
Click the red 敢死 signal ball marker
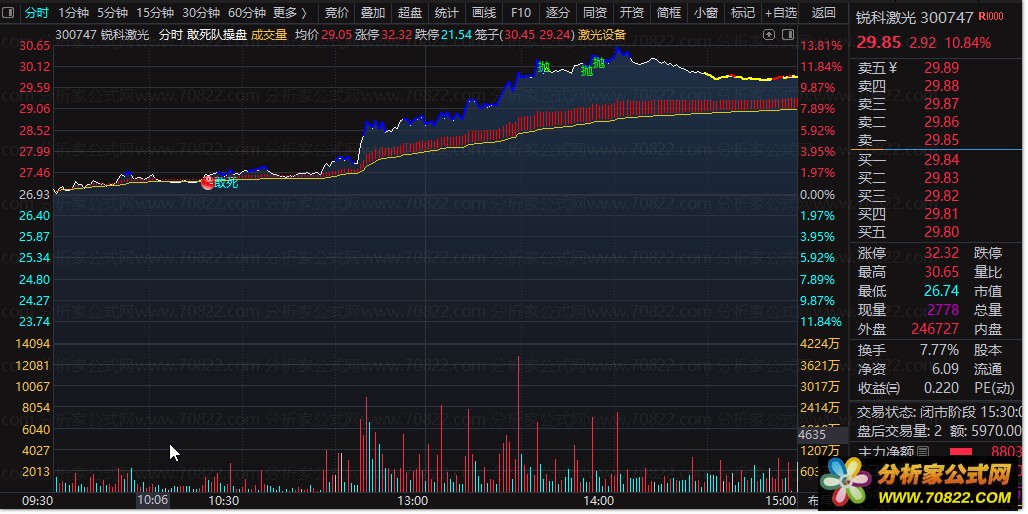coord(208,183)
